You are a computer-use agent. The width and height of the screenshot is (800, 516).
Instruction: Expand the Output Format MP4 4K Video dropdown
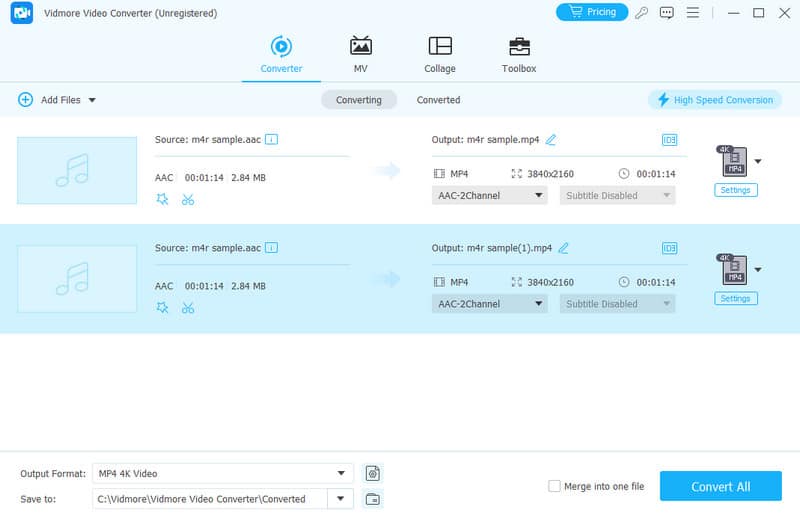pyautogui.click(x=343, y=473)
